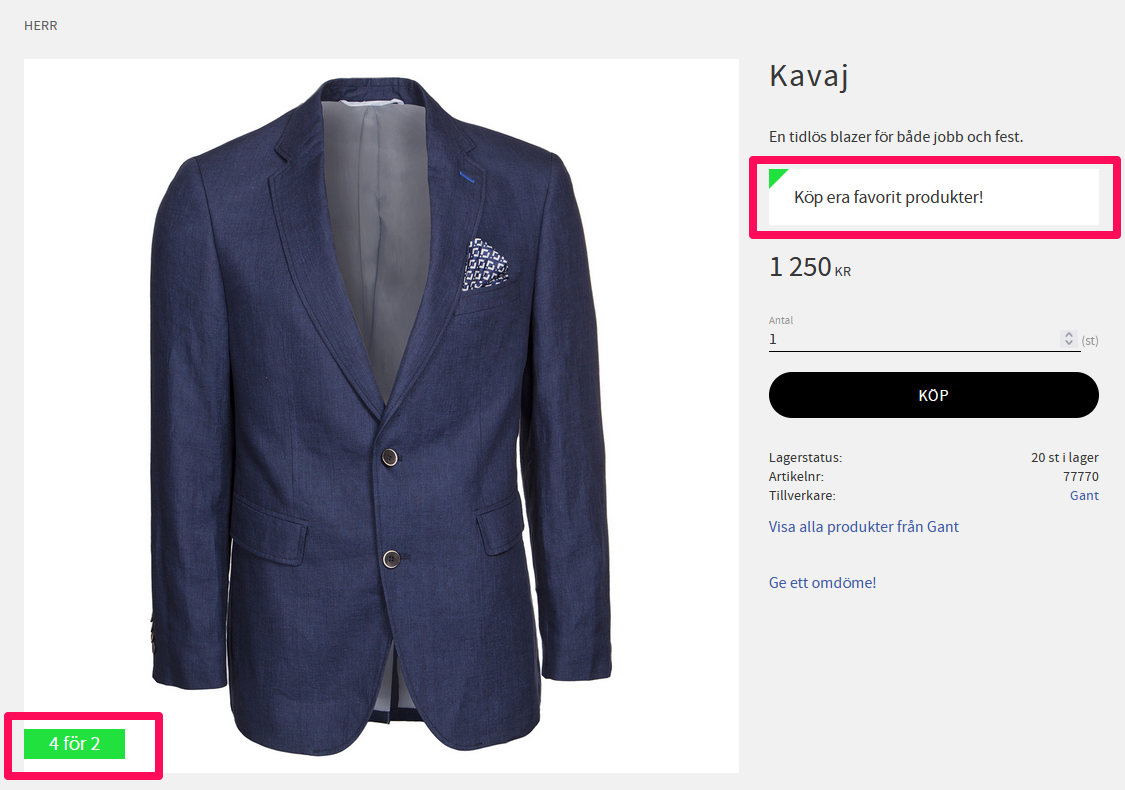Click the green "4 för 2" badge
The image size is (1125, 790).
(75, 744)
